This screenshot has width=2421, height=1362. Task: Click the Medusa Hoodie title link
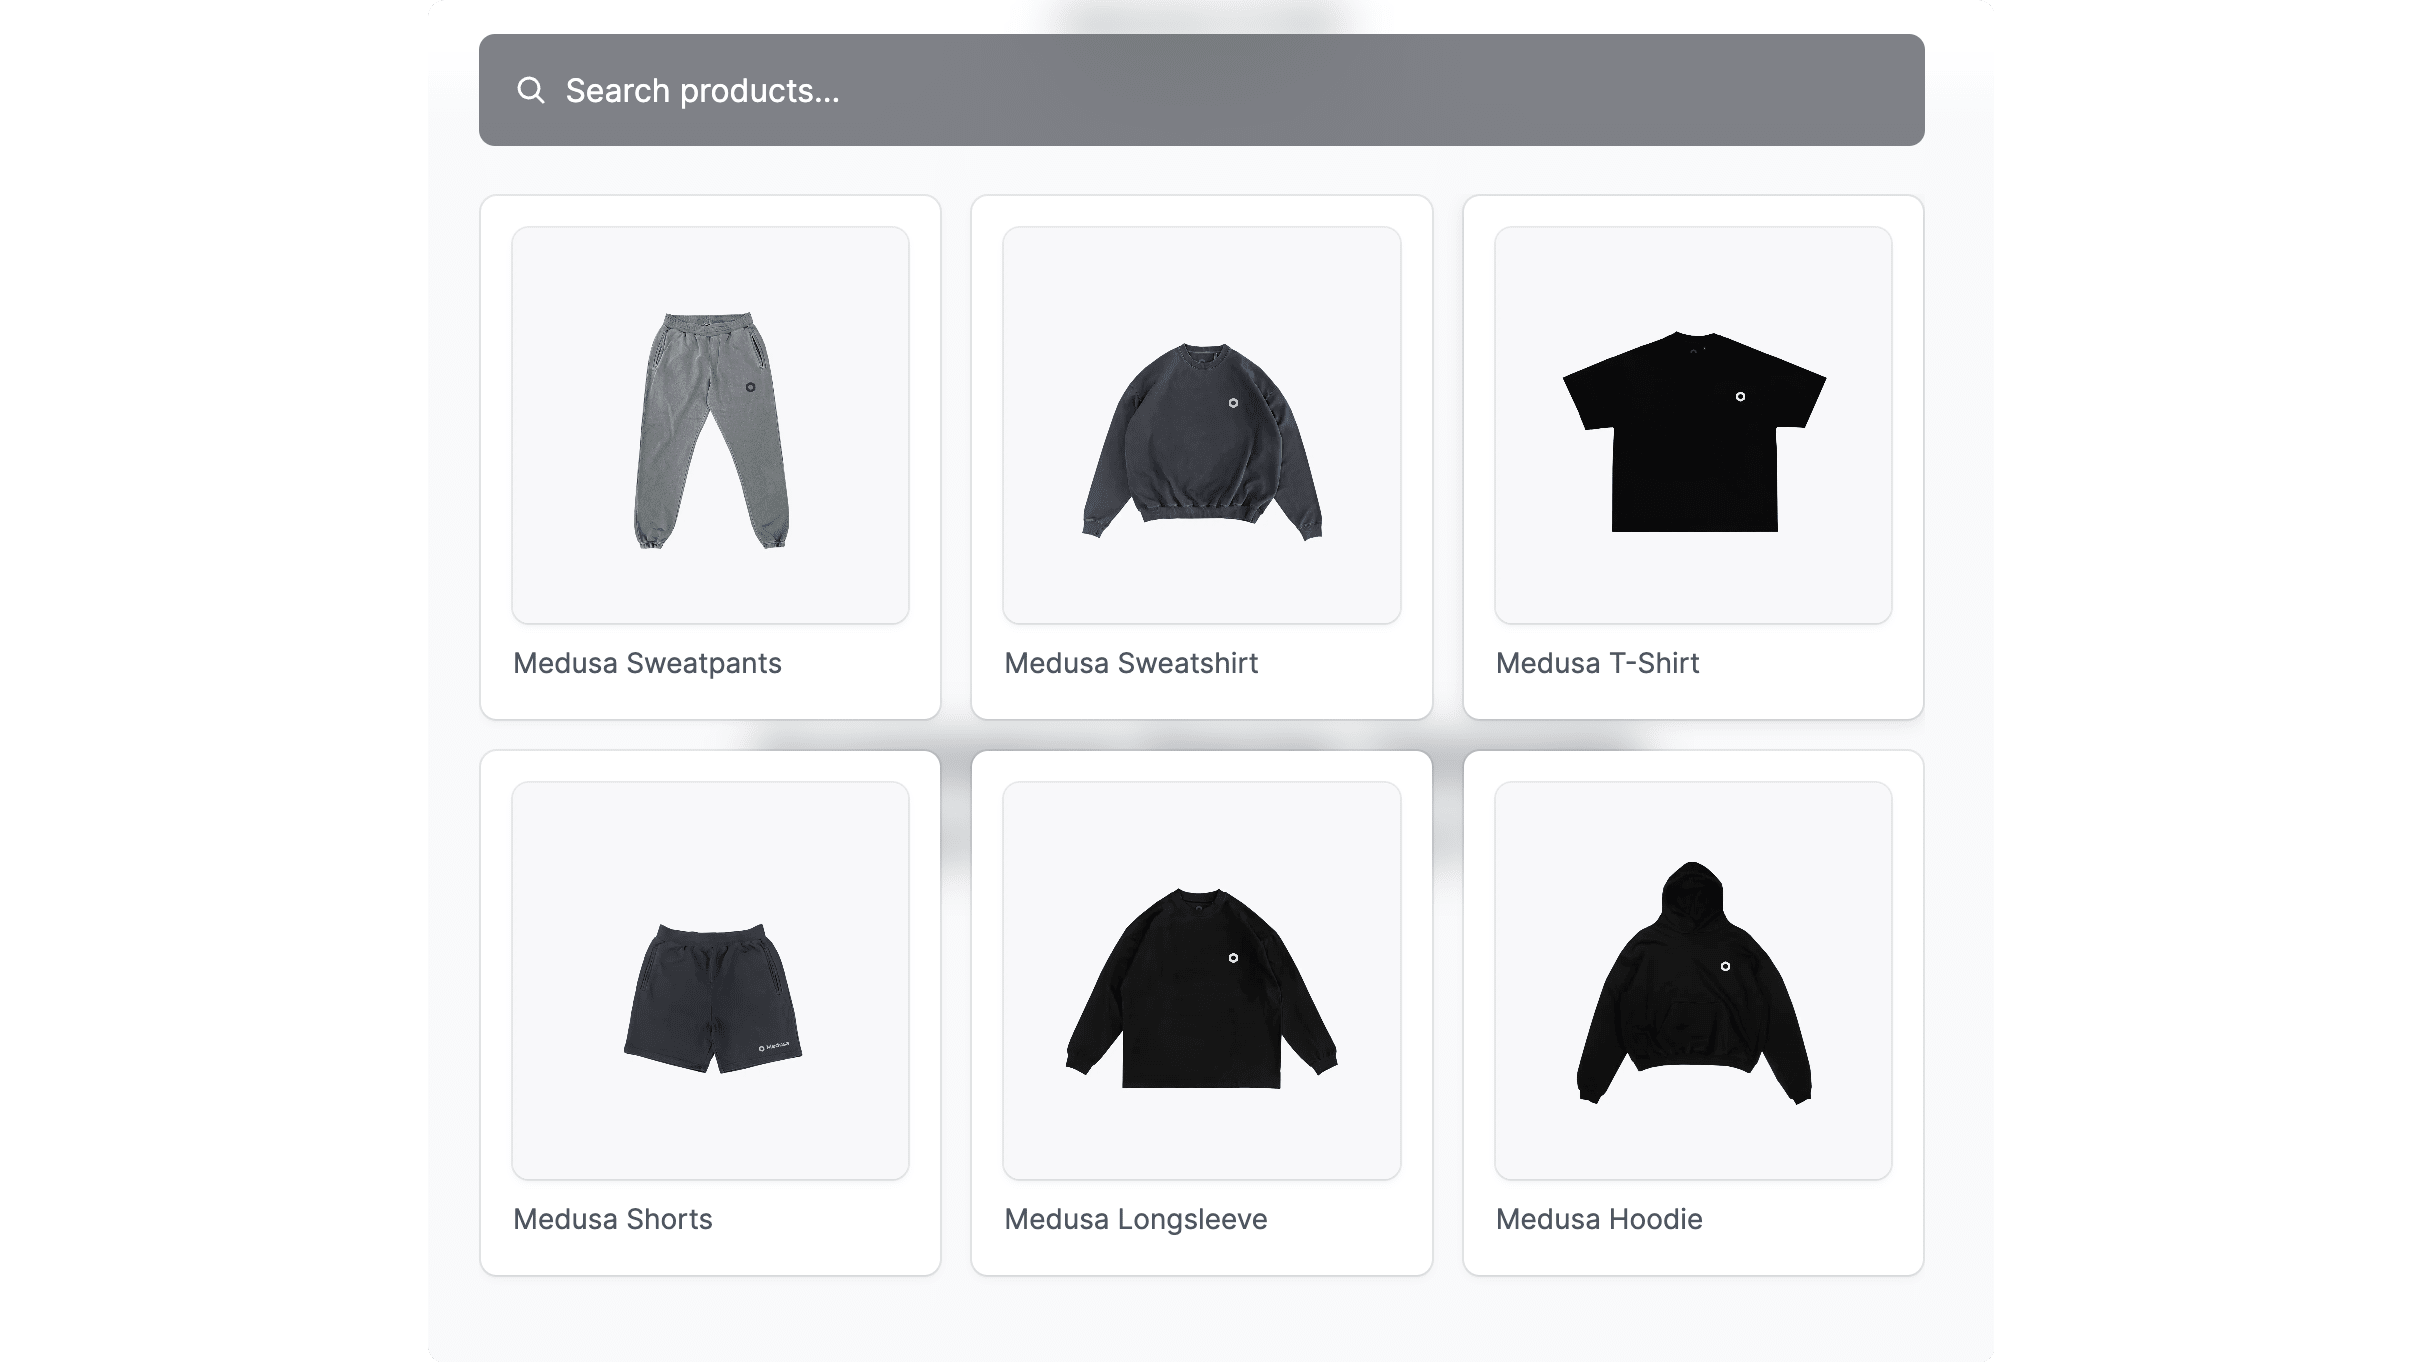point(1599,1219)
